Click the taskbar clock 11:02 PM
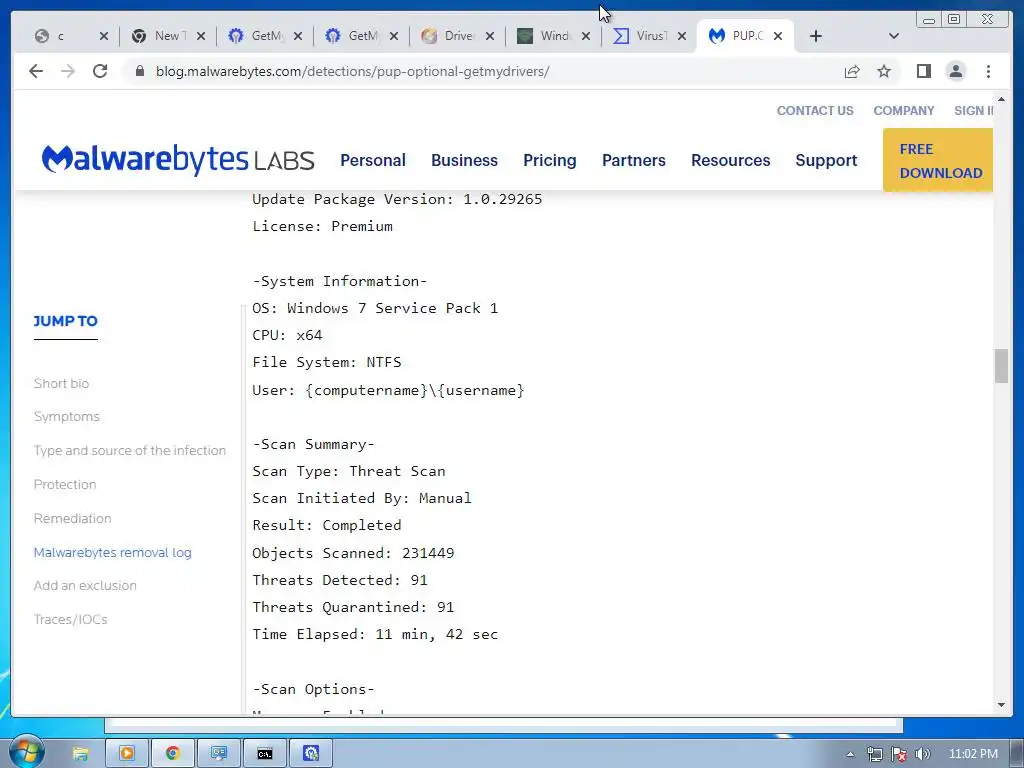Image resolution: width=1024 pixels, height=768 pixels. [973, 754]
